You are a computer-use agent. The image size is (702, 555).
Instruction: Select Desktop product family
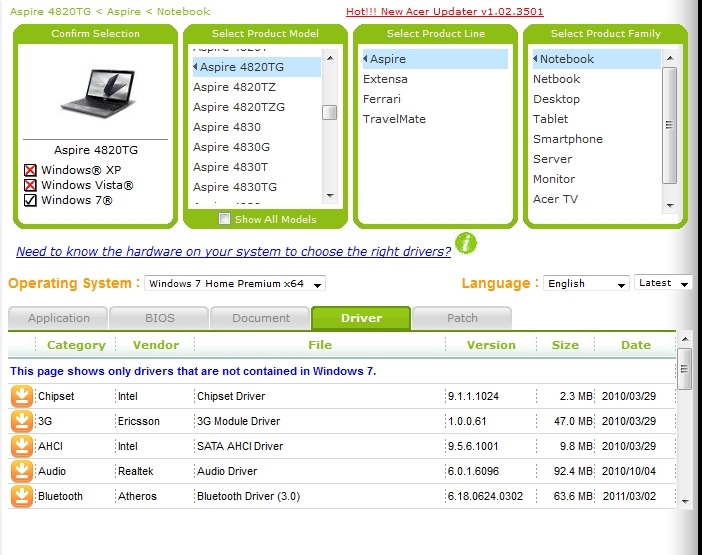(x=556, y=99)
